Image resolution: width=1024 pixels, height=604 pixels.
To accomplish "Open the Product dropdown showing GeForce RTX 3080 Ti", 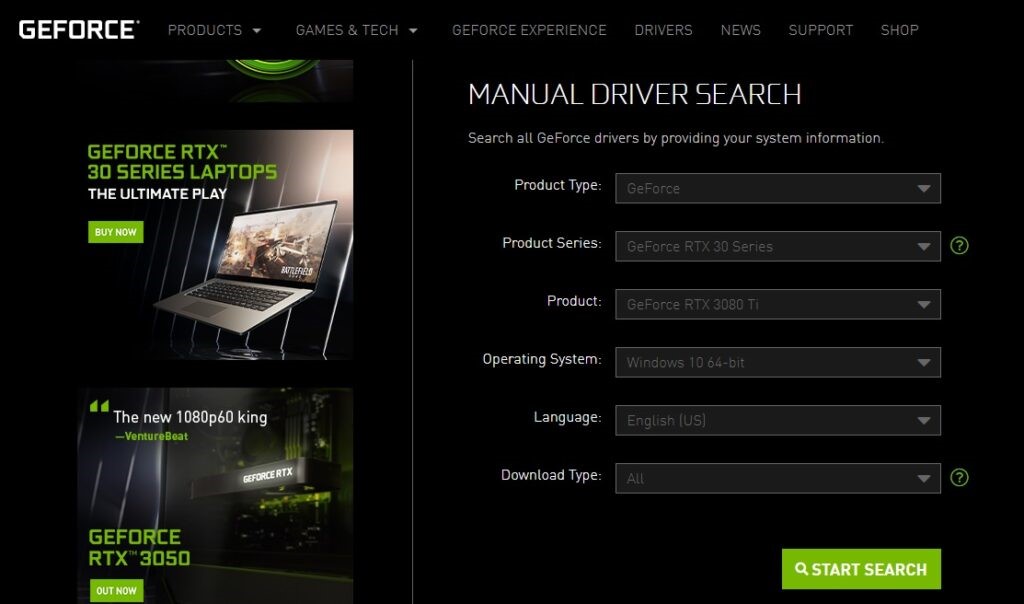I will (x=778, y=304).
